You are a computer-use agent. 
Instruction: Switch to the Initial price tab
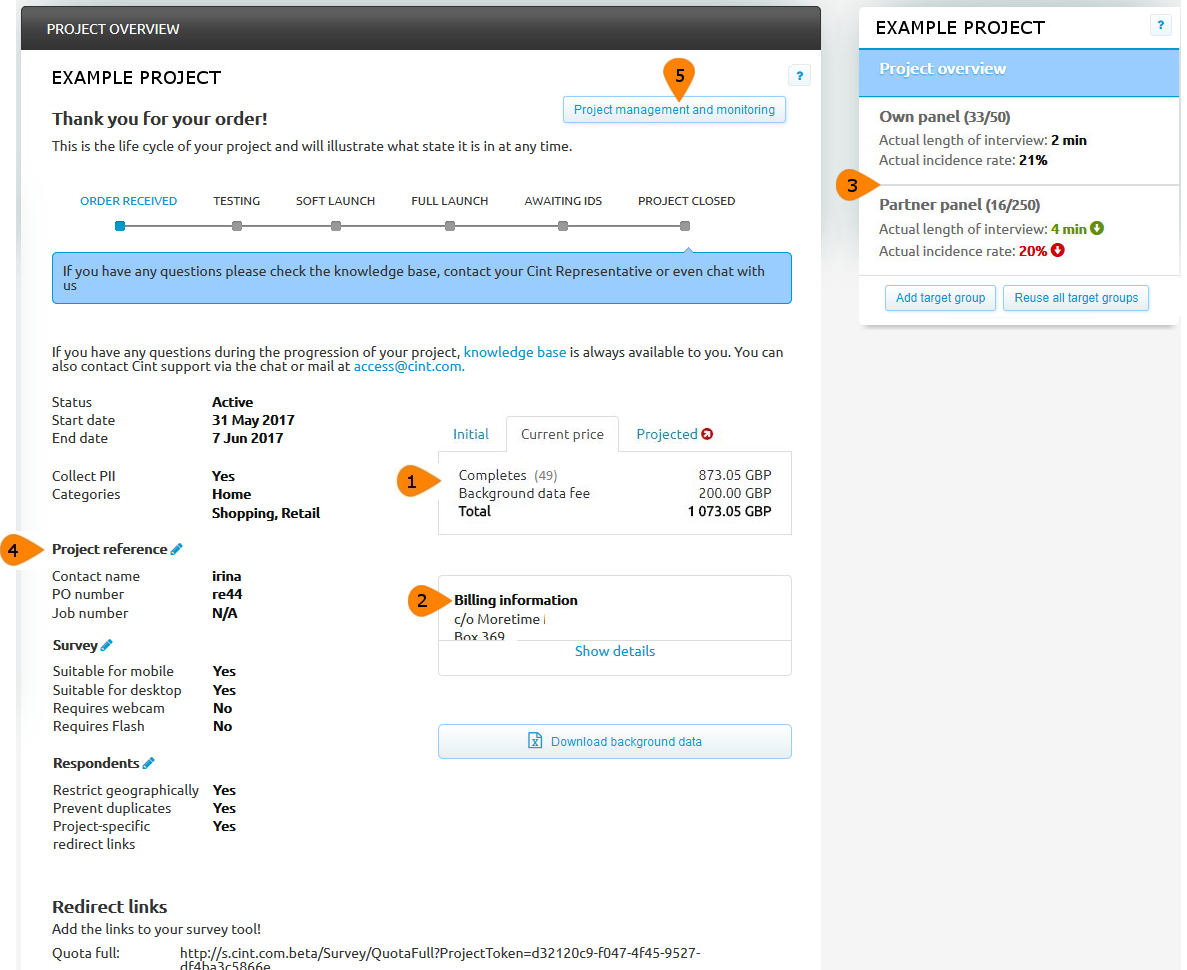[x=470, y=434]
